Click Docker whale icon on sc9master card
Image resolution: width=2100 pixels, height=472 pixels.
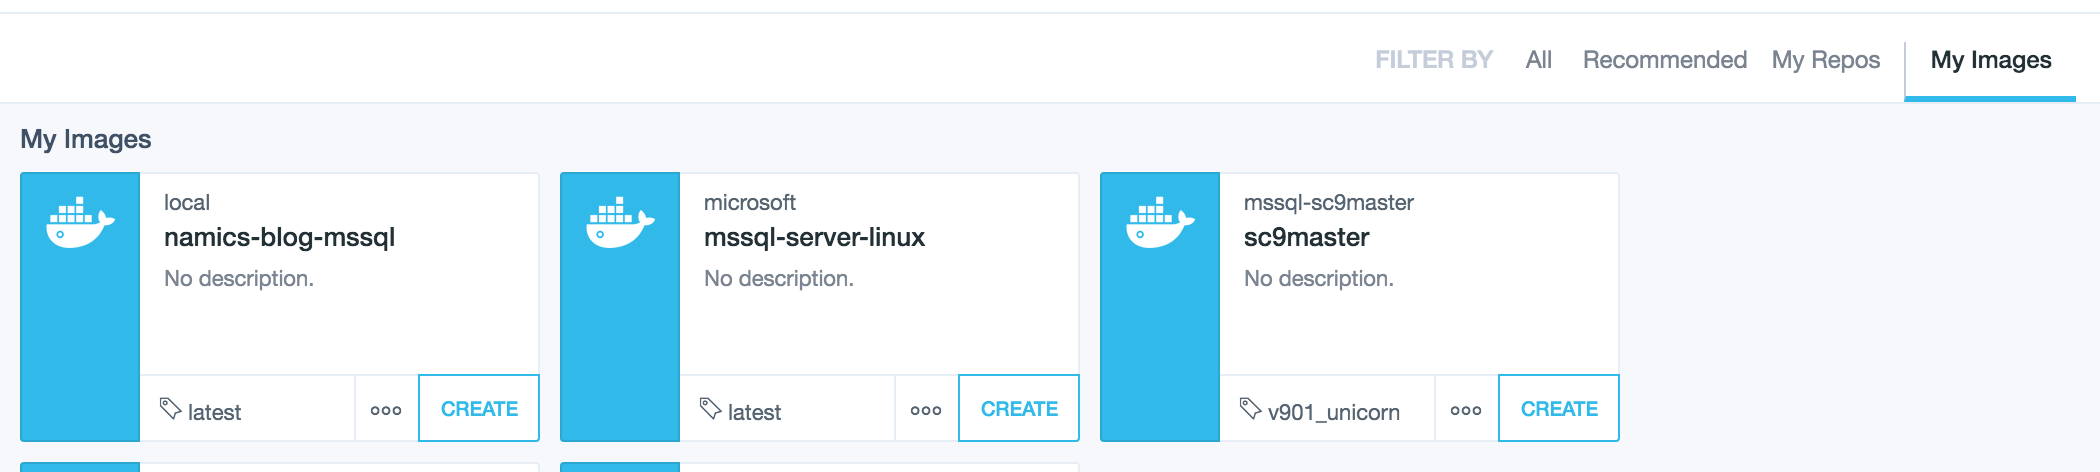[x=1160, y=222]
